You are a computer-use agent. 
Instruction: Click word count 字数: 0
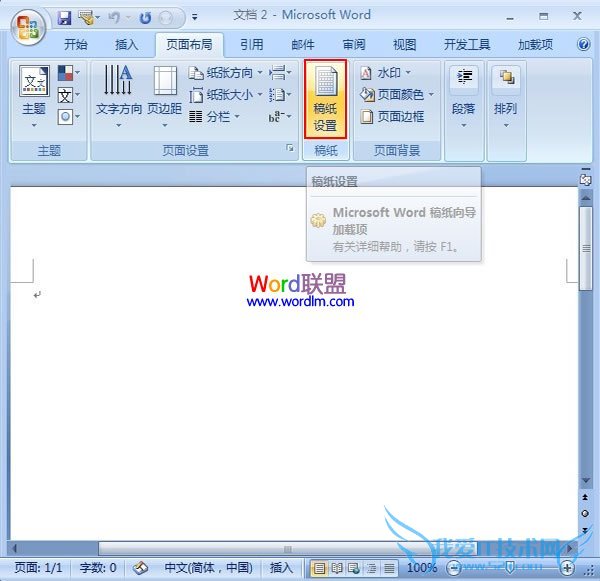coord(98,568)
